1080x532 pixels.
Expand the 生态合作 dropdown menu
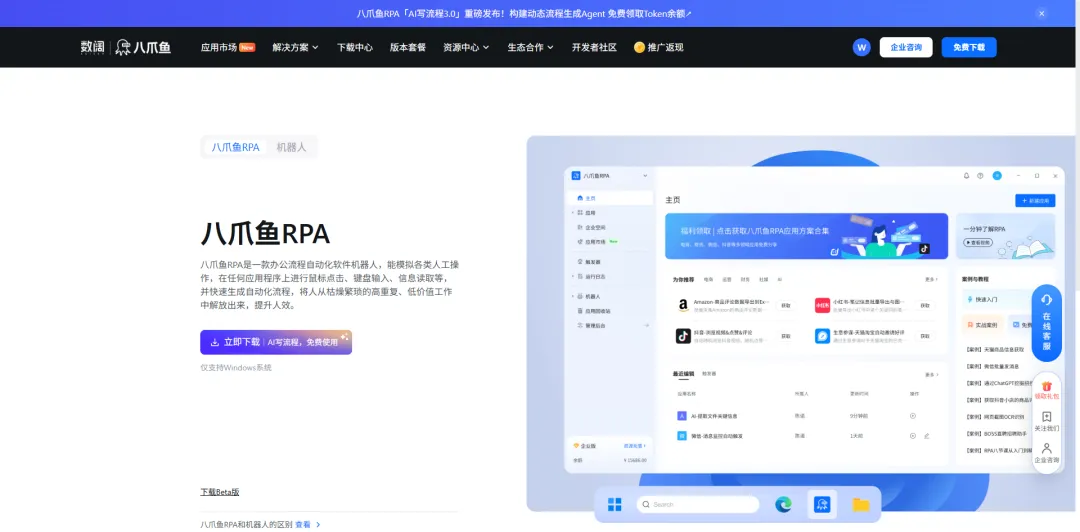530,48
